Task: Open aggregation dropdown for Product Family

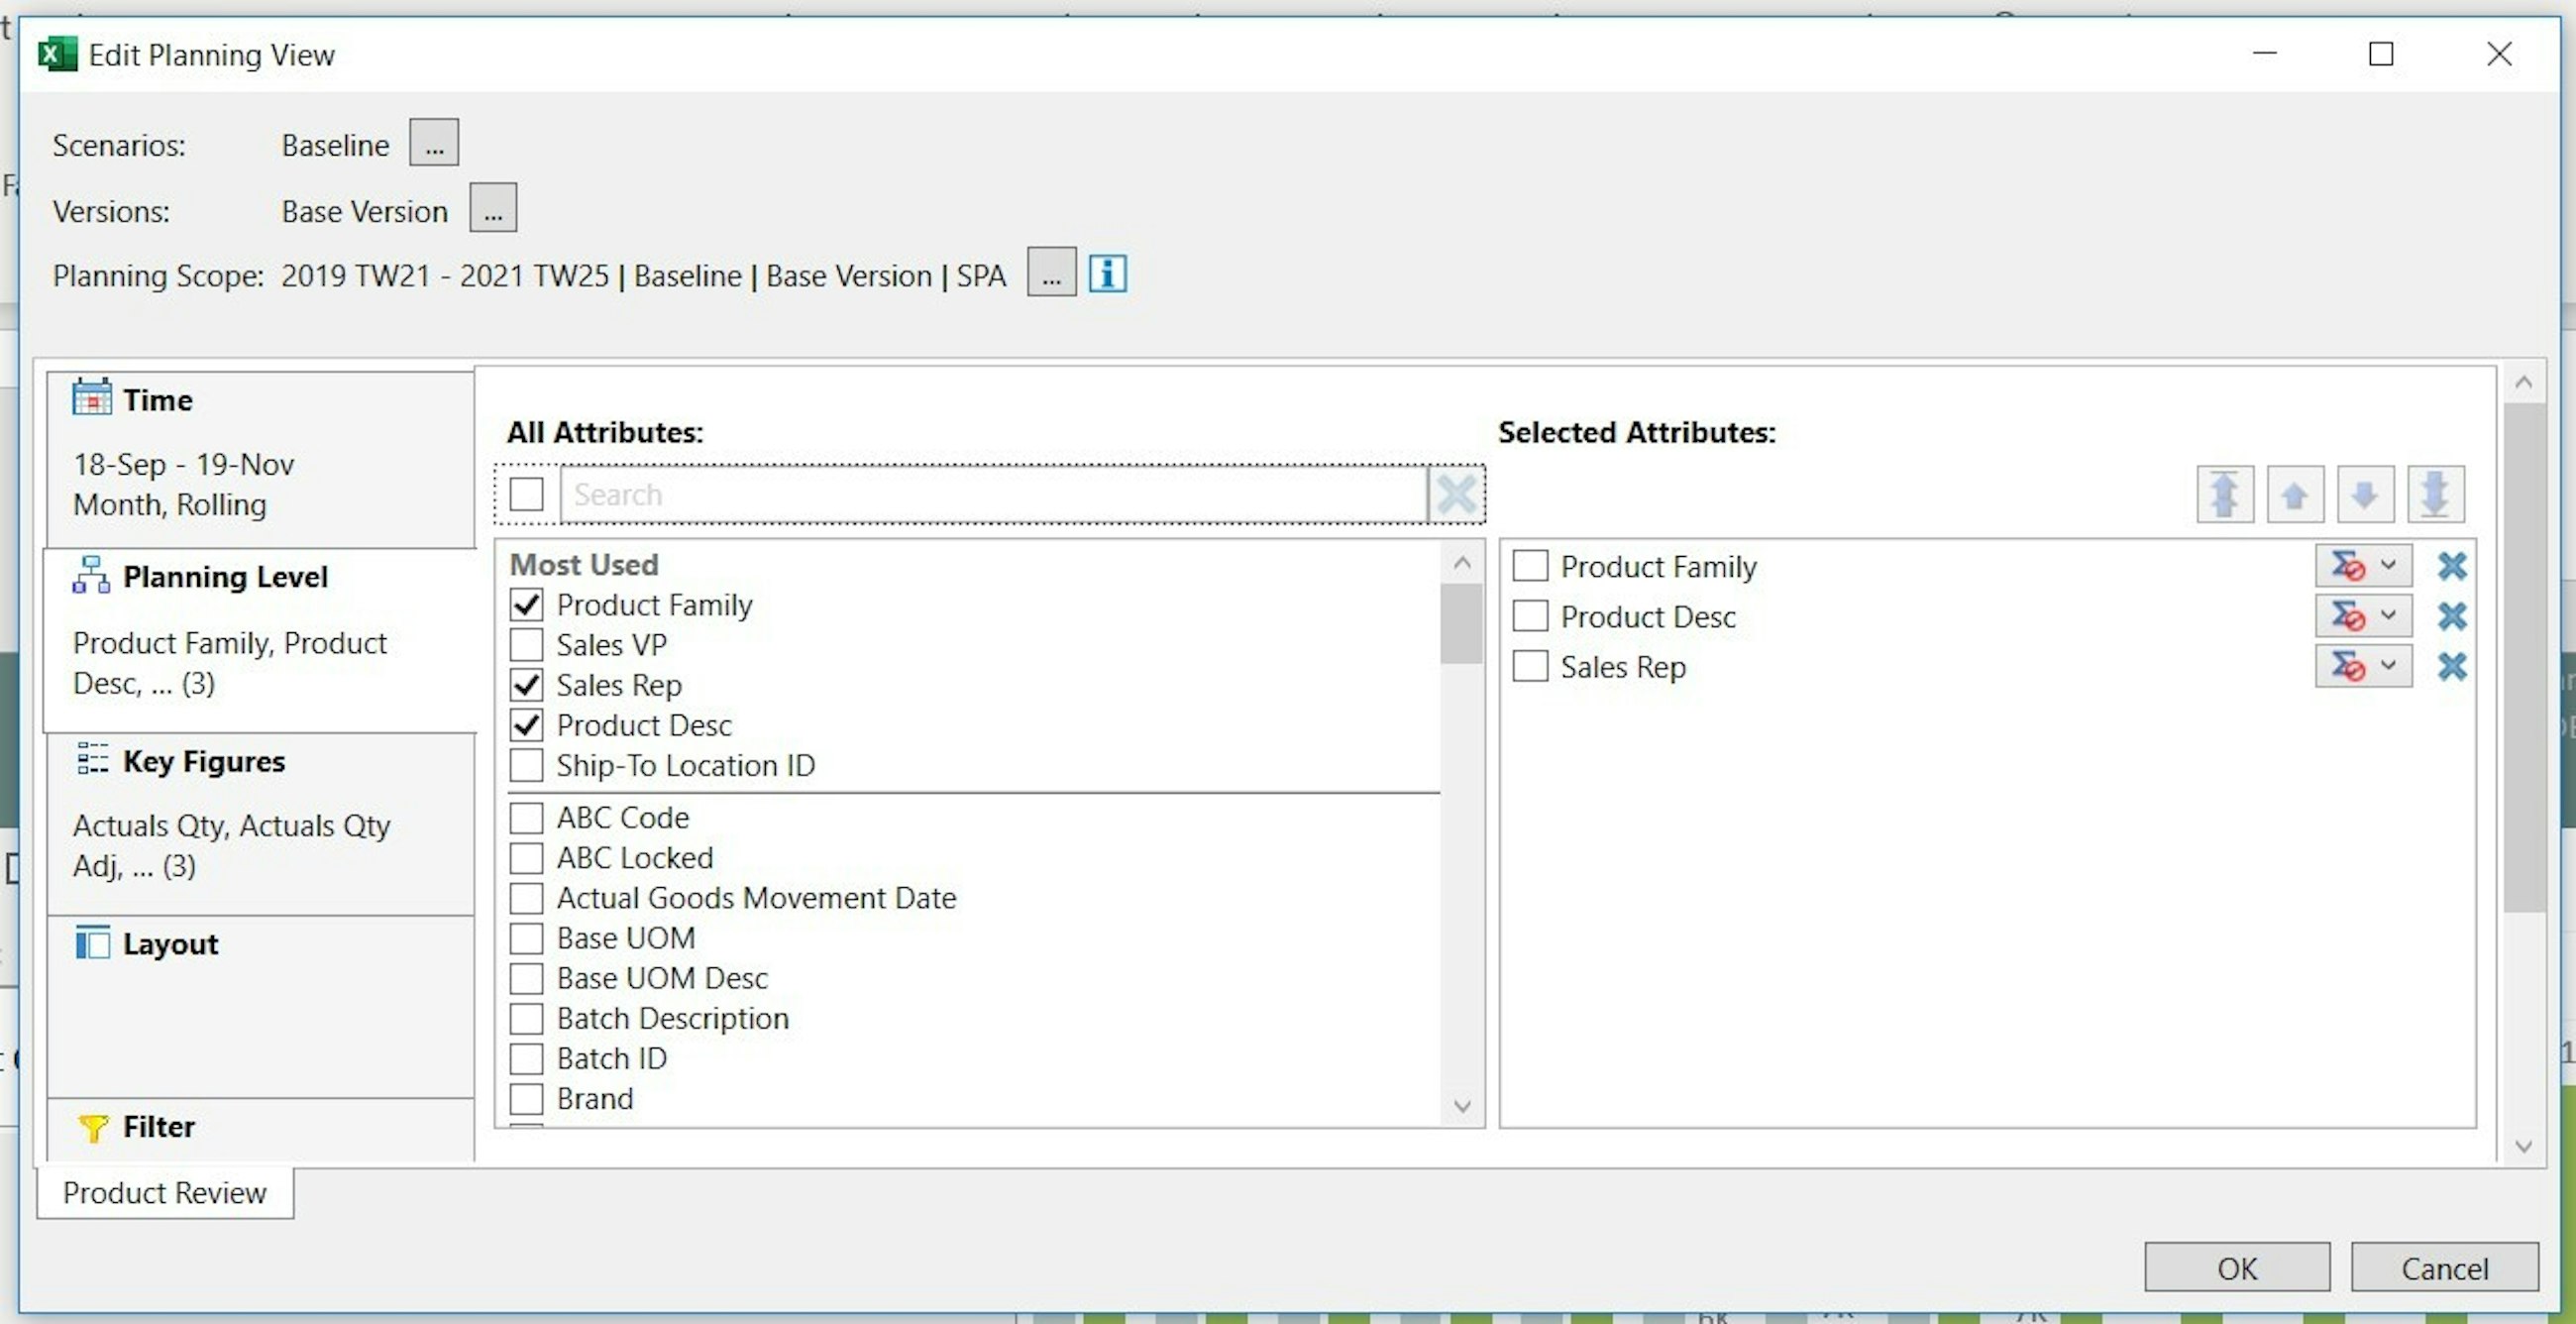Action: [x=2363, y=565]
